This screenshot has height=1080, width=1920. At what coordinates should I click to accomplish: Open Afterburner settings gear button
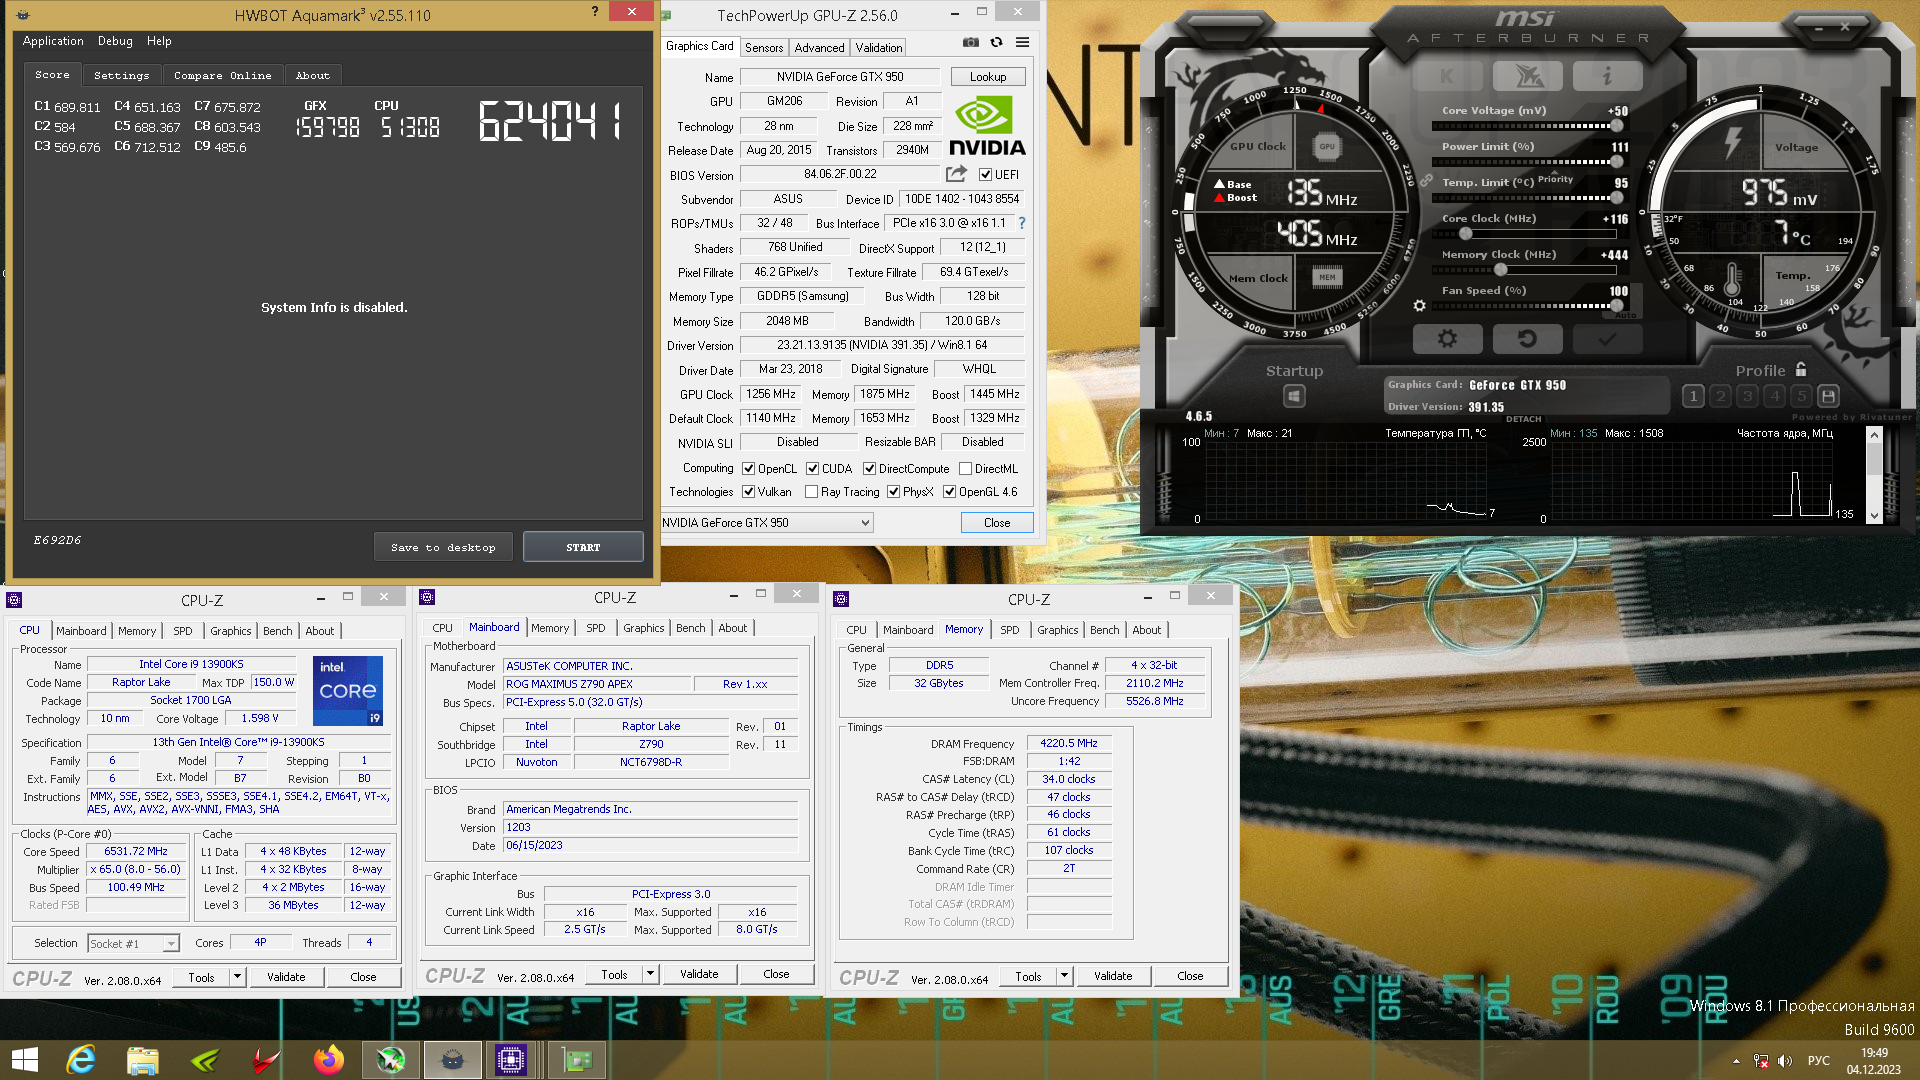(x=1447, y=339)
